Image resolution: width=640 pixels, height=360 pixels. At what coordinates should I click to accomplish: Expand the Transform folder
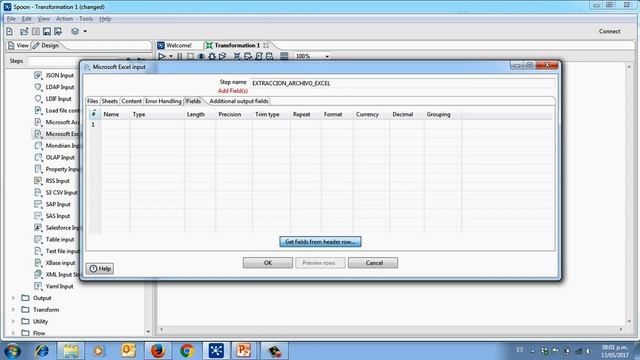[13, 310]
